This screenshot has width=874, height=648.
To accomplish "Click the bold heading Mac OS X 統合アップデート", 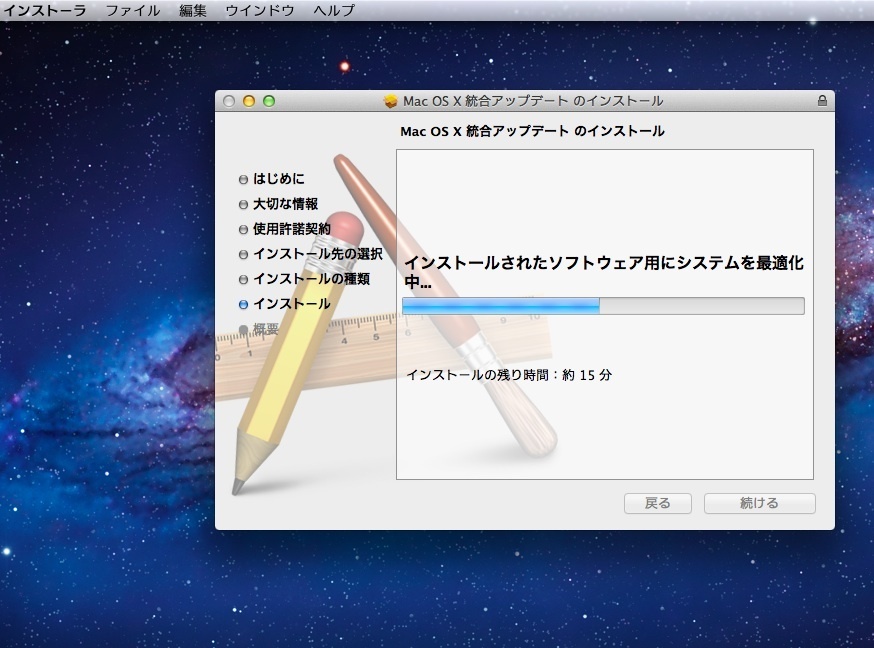I will tap(532, 131).
